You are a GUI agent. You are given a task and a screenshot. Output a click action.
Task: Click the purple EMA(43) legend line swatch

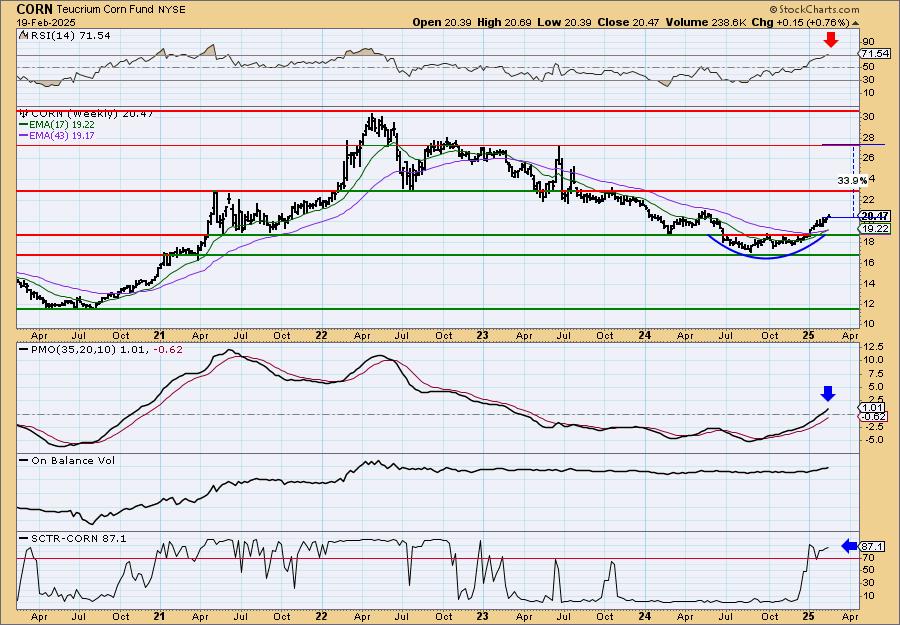(x=24, y=135)
